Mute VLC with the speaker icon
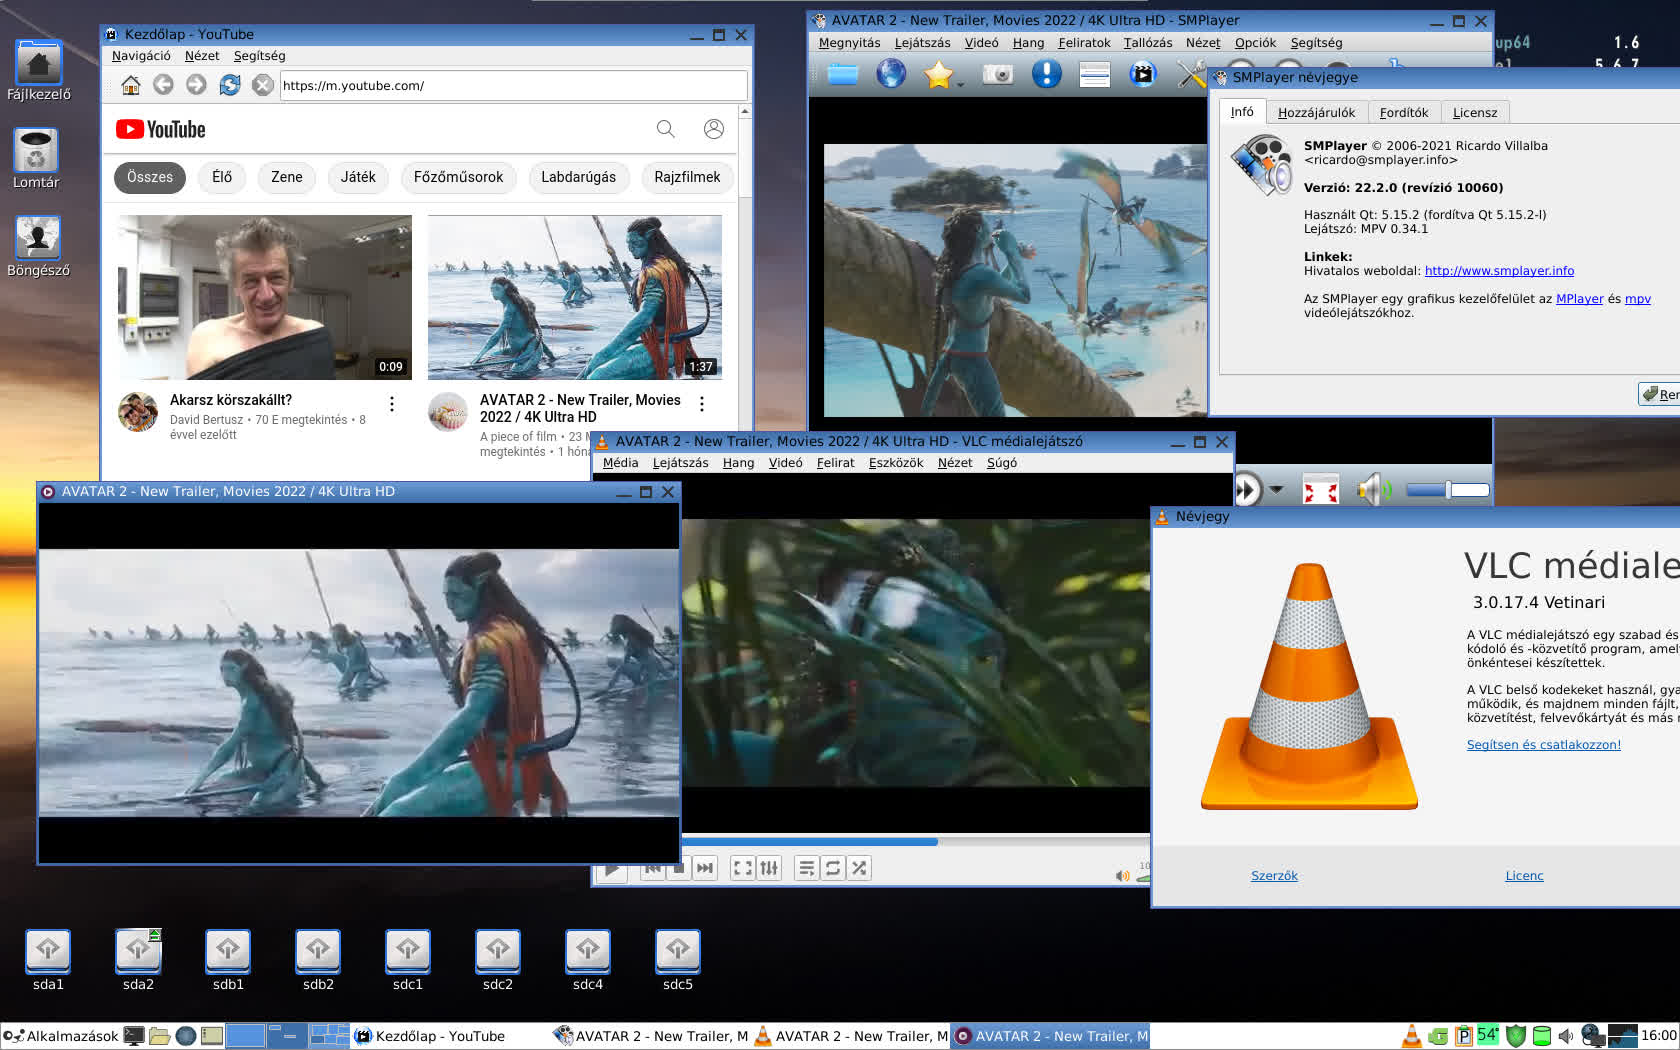Screen dimensions: 1680x1050 pos(1122,876)
